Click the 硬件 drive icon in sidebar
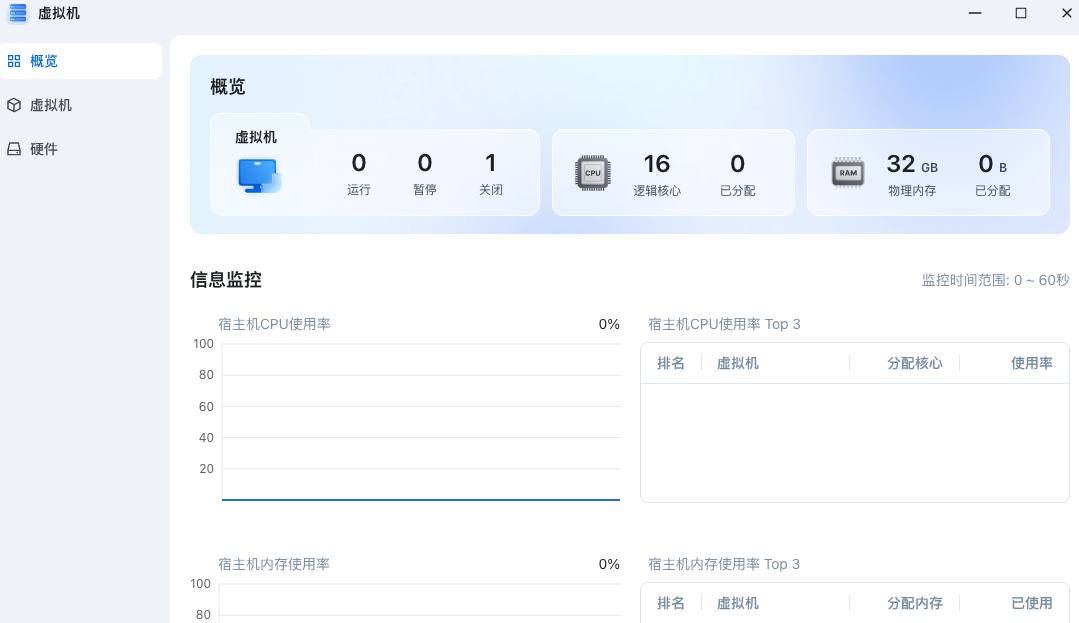Screen dimensions: 1079x623 pos(14,149)
